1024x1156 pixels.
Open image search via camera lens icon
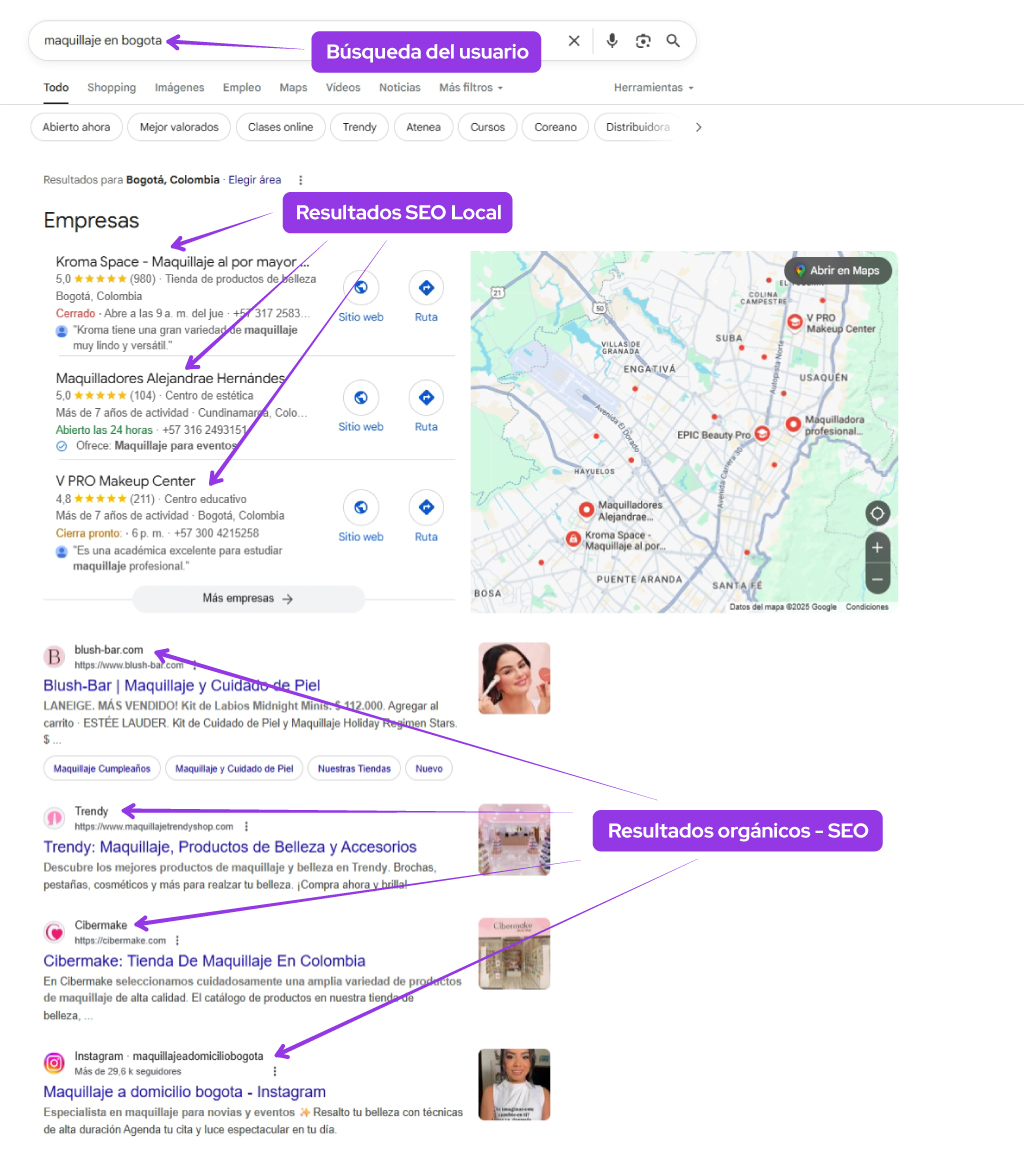pyautogui.click(x=643, y=41)
